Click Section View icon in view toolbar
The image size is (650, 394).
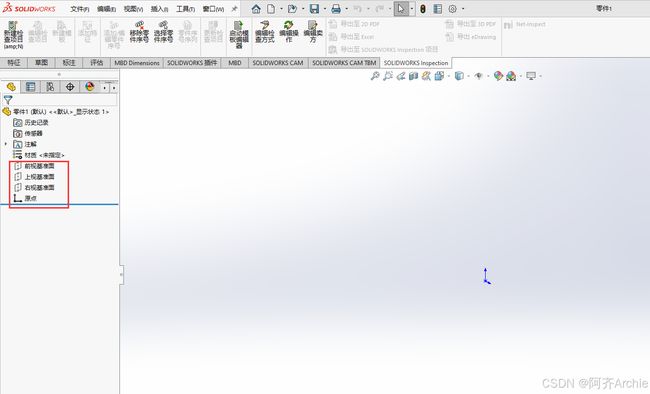[413, 76]
